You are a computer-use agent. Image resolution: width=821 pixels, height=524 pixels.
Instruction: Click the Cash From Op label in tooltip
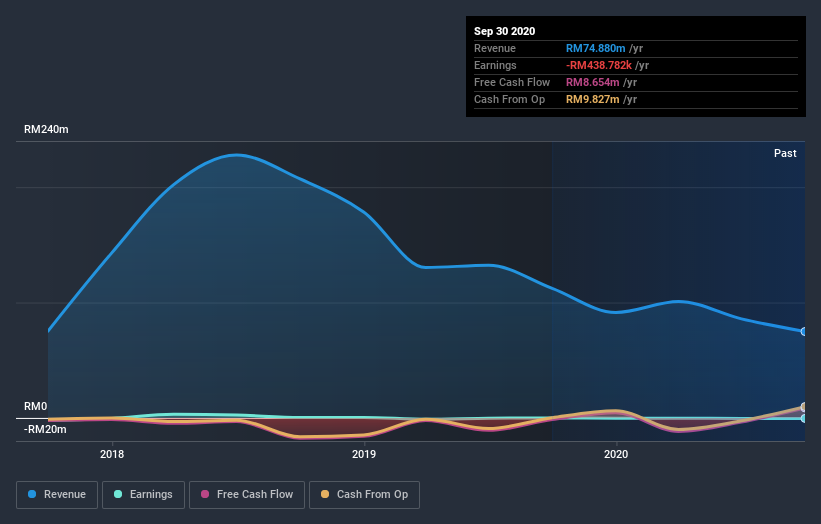(x=509, y=99)
